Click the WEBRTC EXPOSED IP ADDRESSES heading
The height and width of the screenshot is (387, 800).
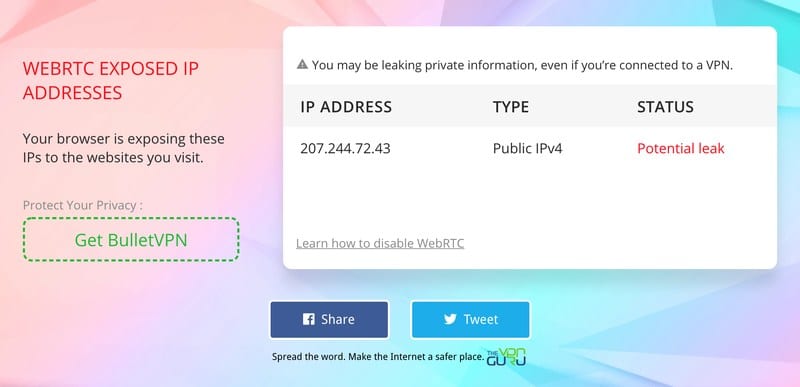click(111, 81)
